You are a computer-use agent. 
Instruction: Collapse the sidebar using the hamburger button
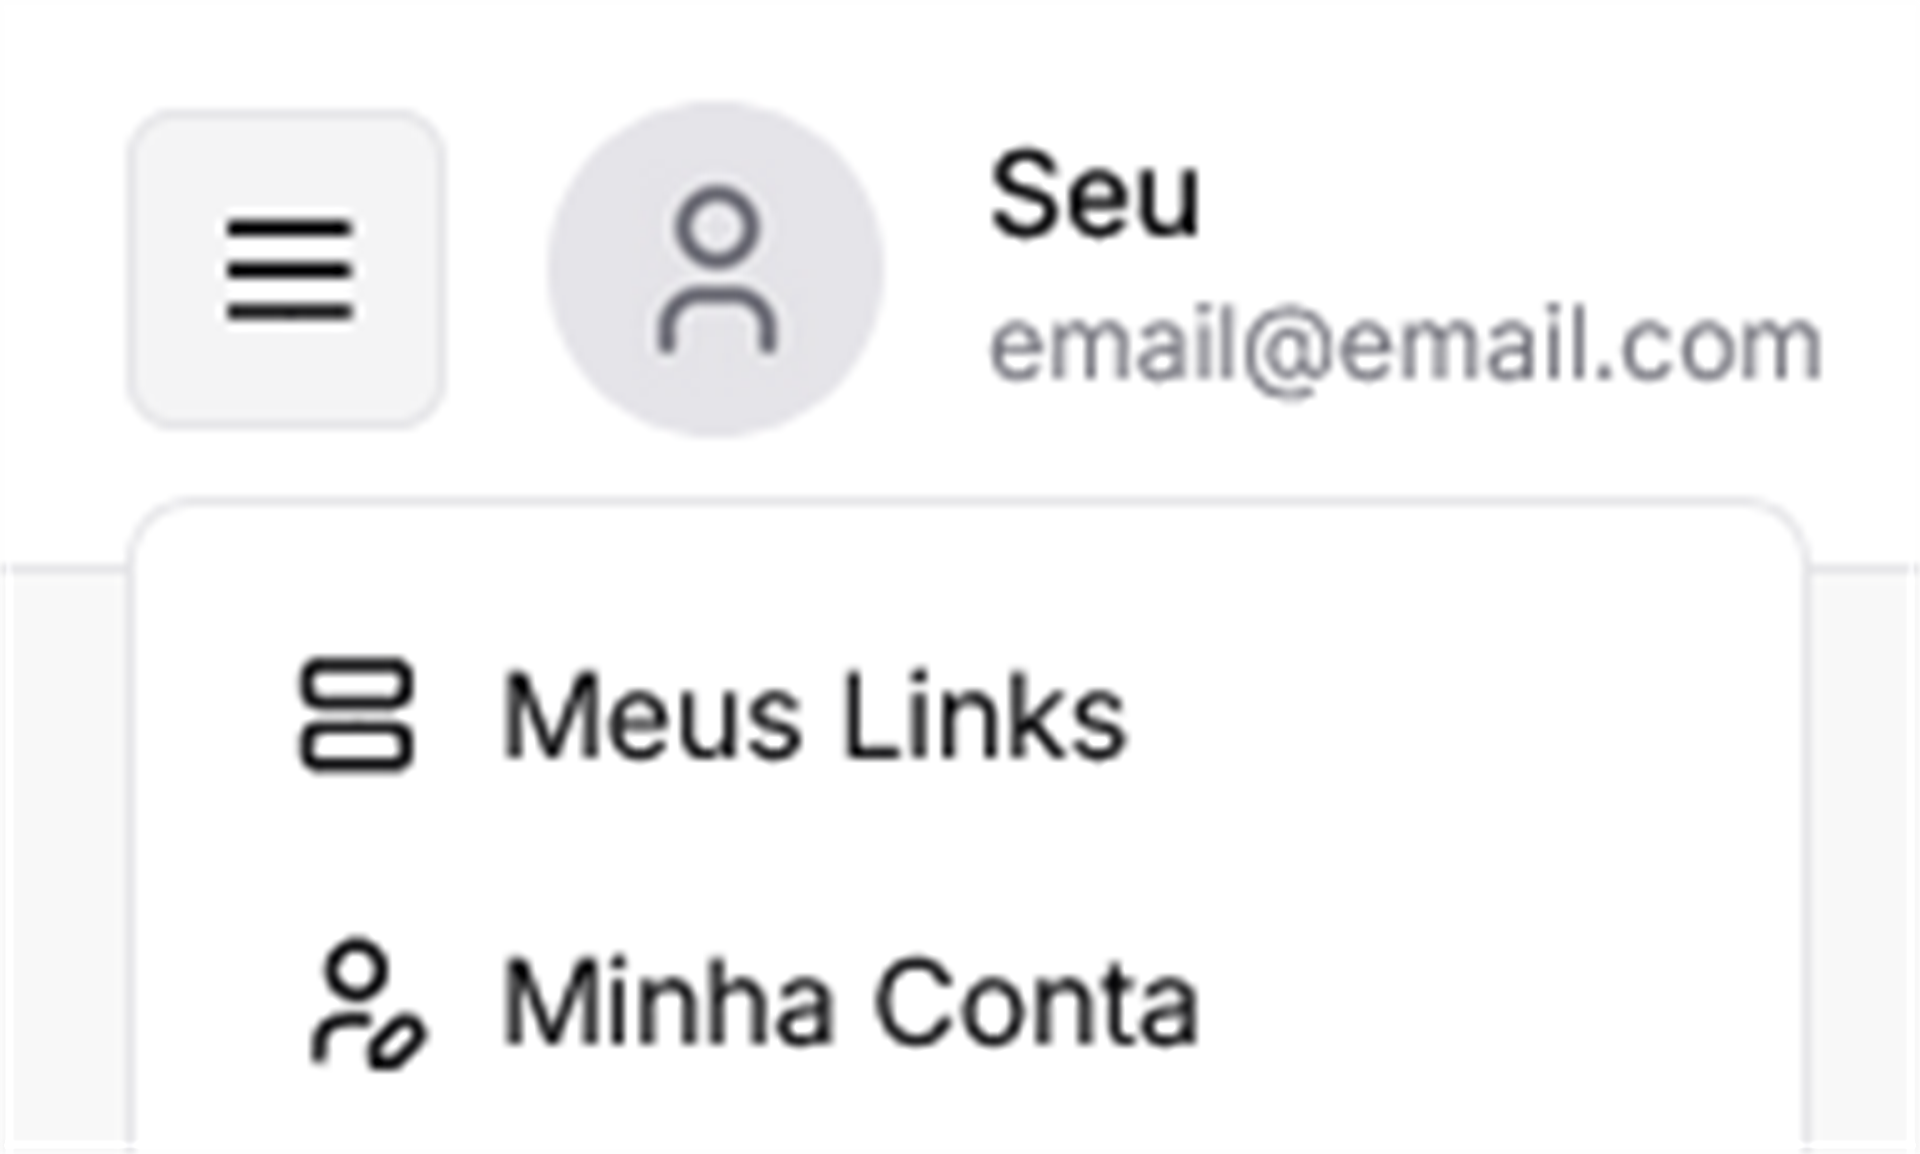point(287,269)
